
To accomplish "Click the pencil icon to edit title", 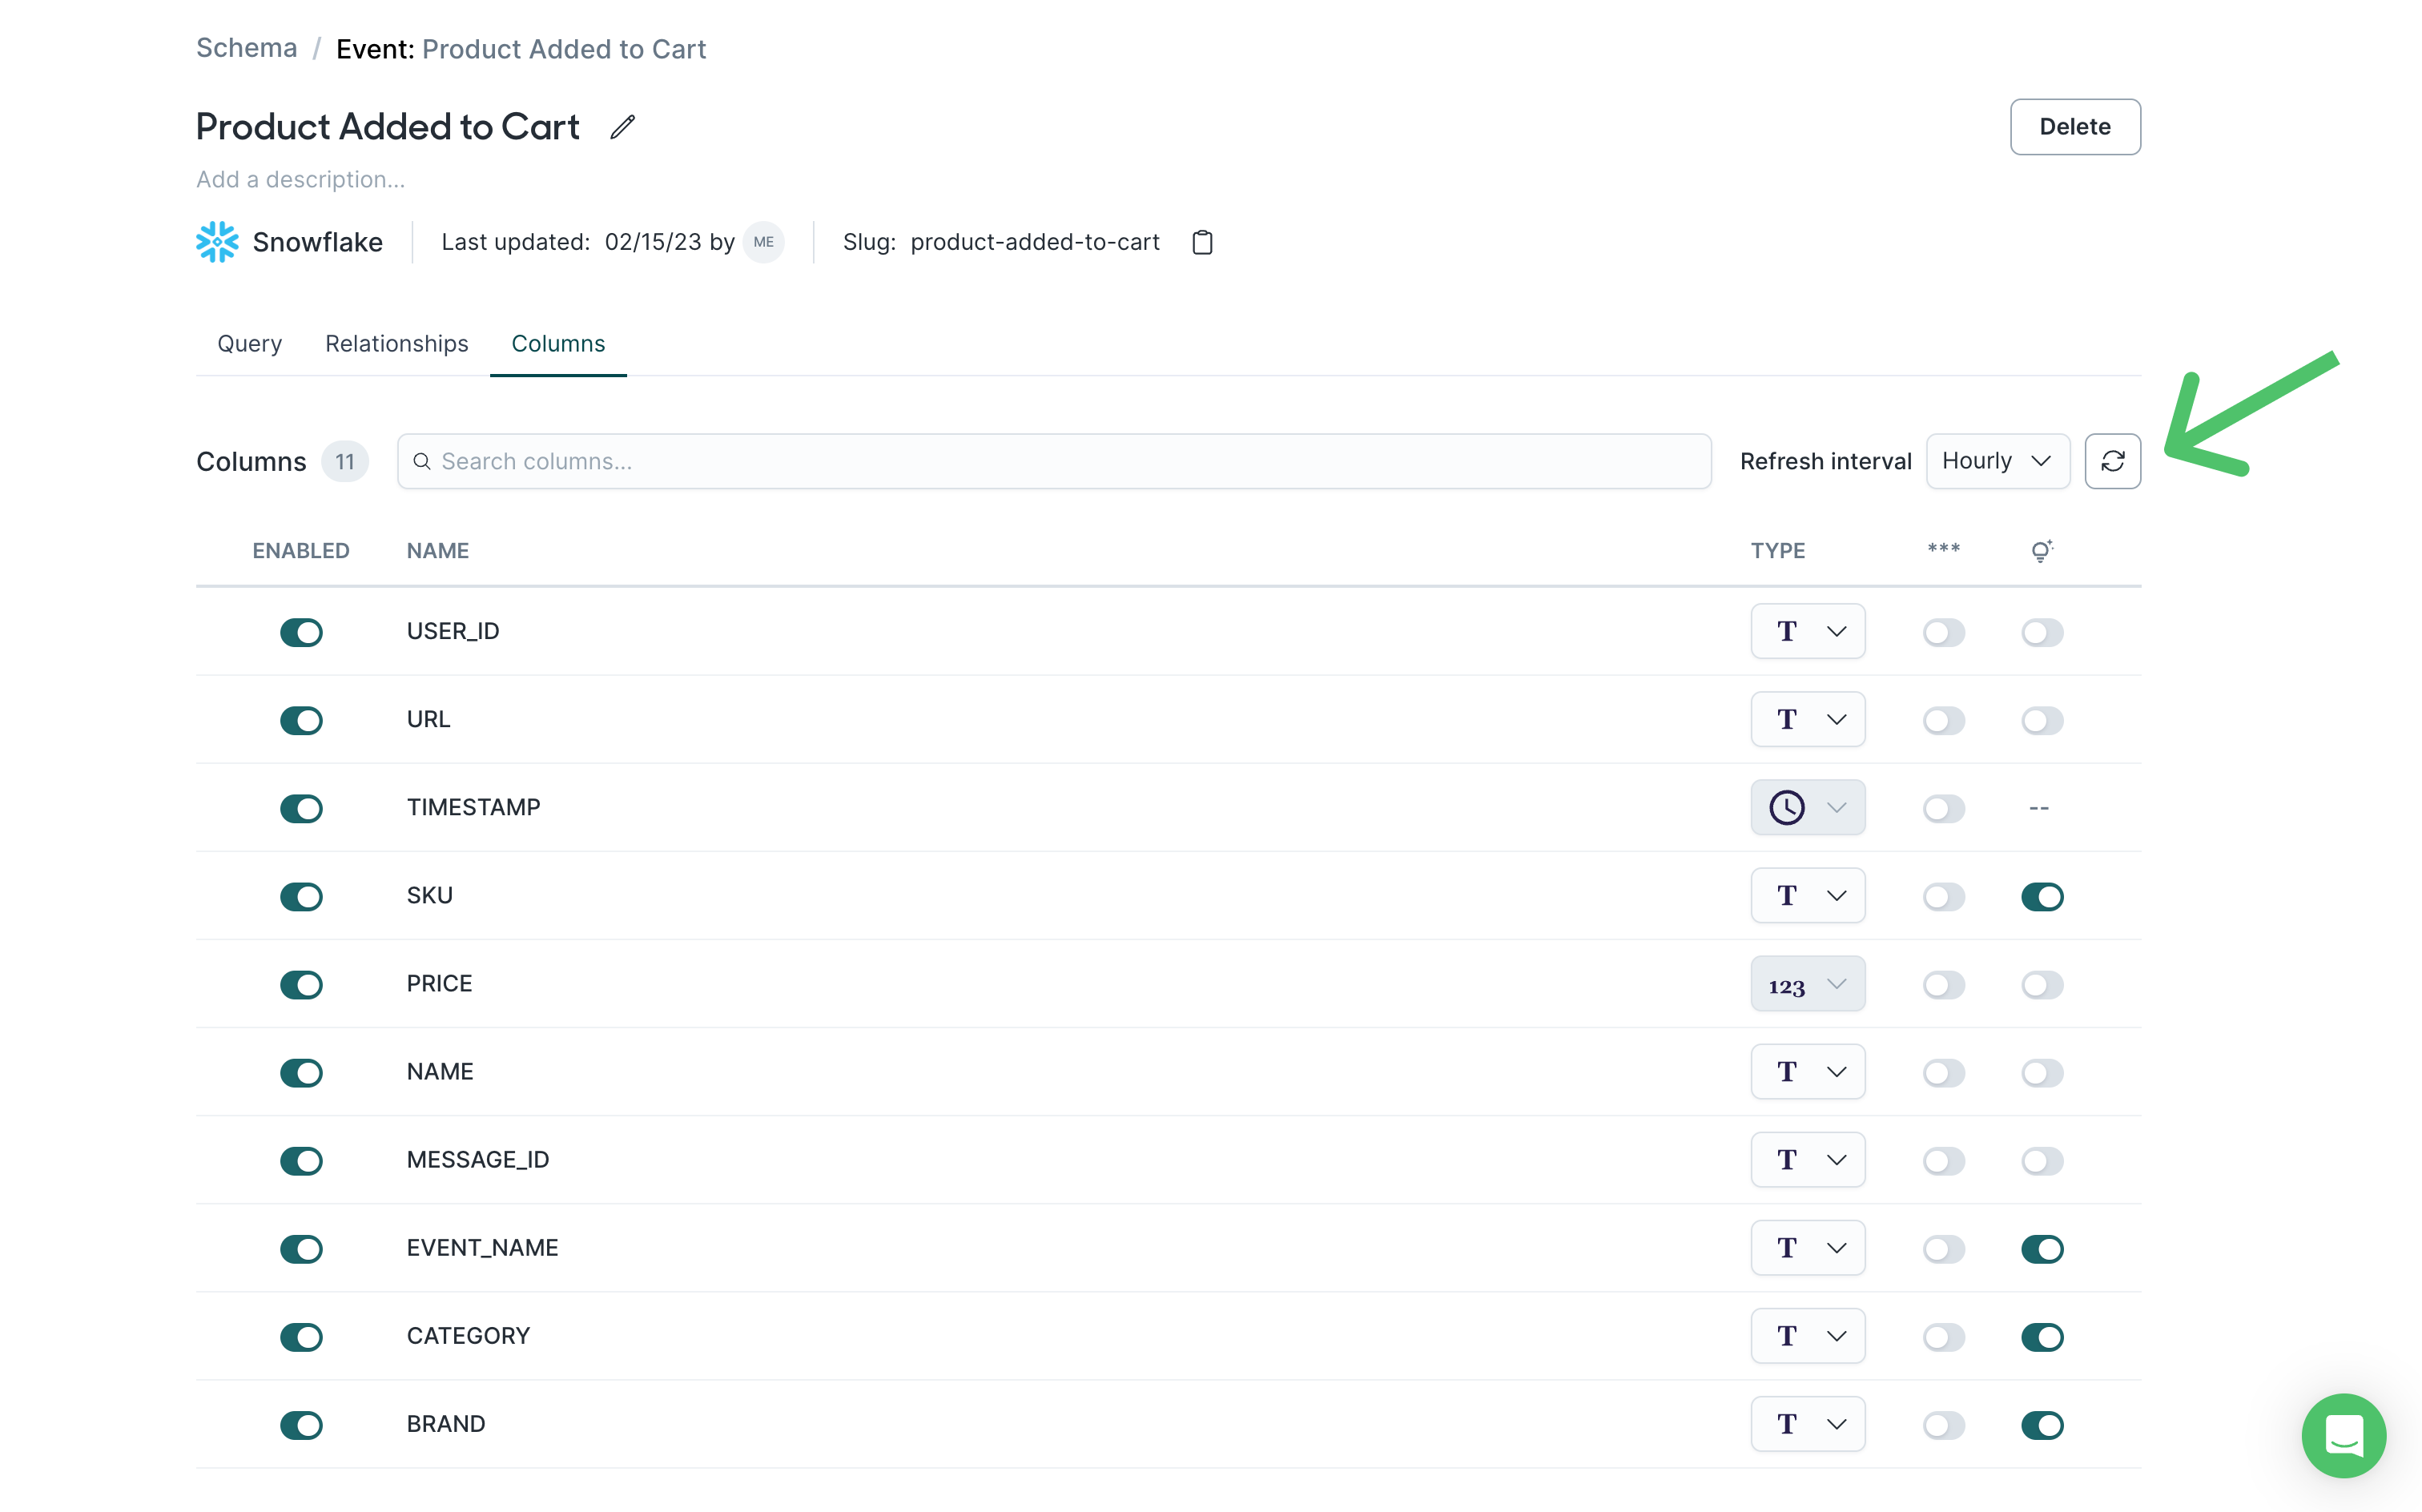I will click(x=623, y=127).
